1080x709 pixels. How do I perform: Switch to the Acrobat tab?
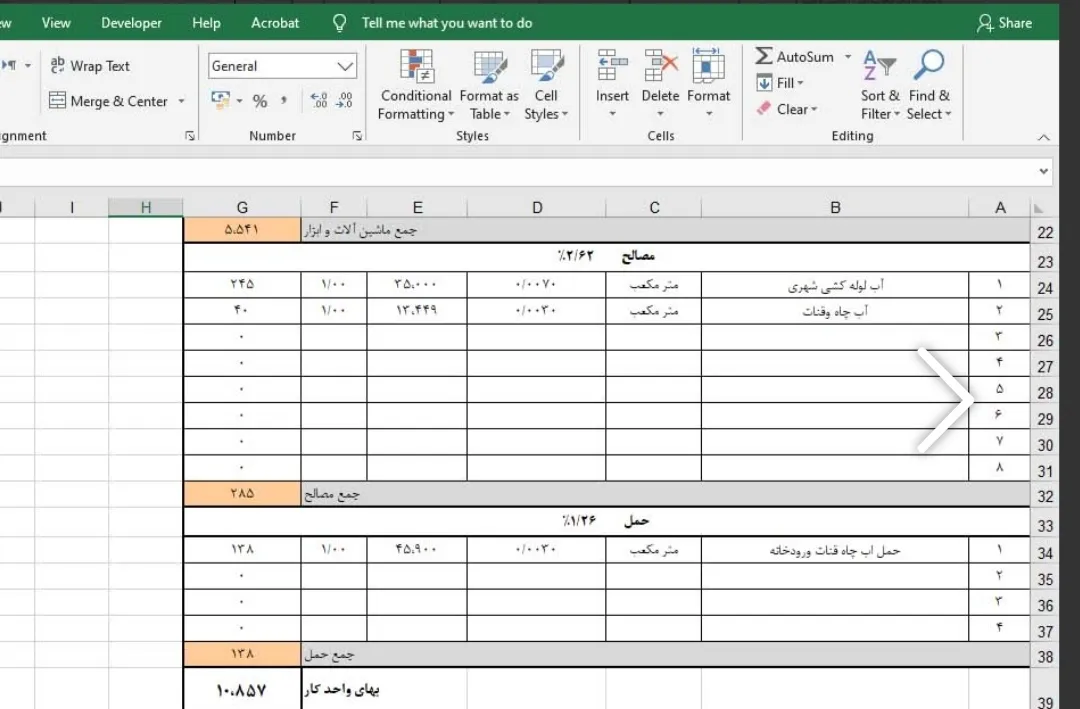click(275, 22)
